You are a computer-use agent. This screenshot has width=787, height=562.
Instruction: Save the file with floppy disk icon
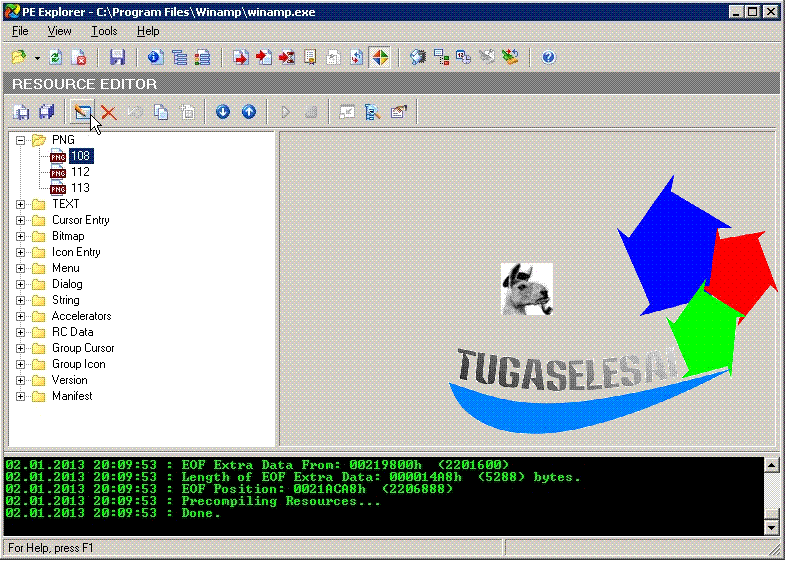[x=117, y=57]
